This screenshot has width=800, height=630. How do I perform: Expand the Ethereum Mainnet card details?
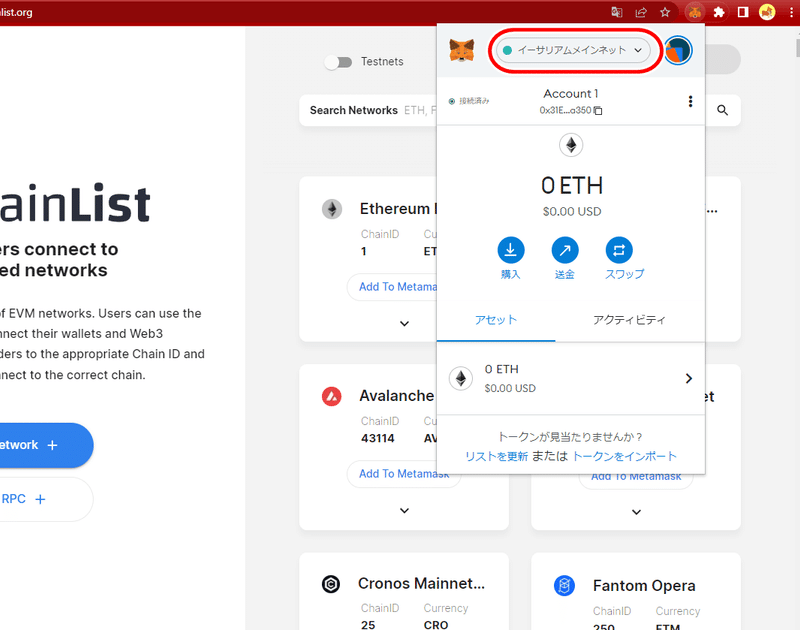(x=404, y=323)
